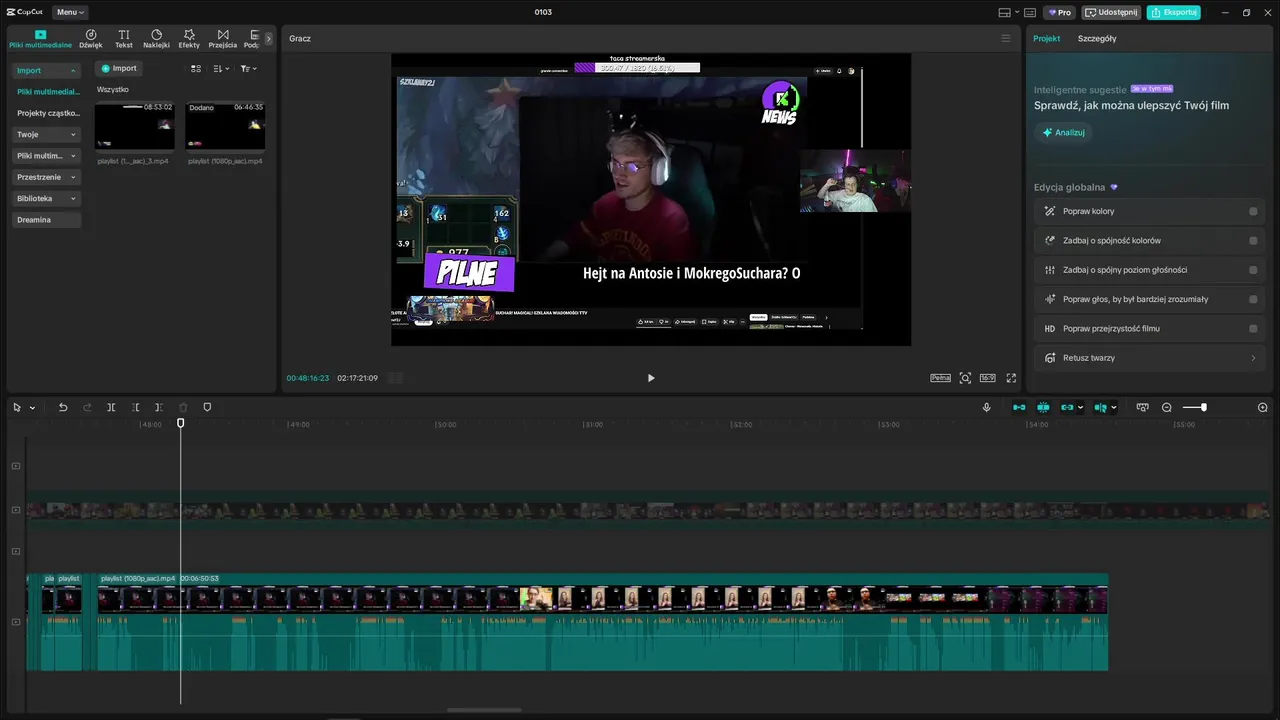Play the video preview
Image resolution: width=1280 pixels, height=720 pixels.
(x=651, y=378)
